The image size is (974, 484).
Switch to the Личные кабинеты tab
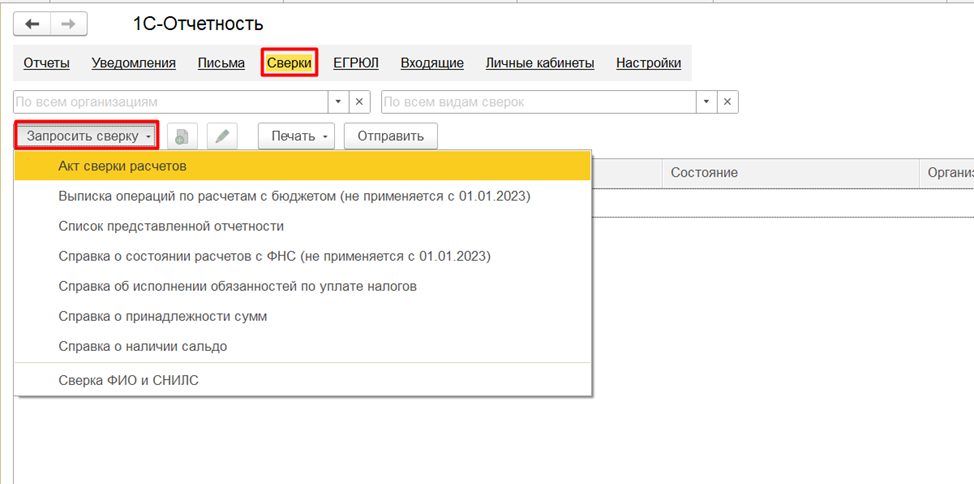pos(540,63)
